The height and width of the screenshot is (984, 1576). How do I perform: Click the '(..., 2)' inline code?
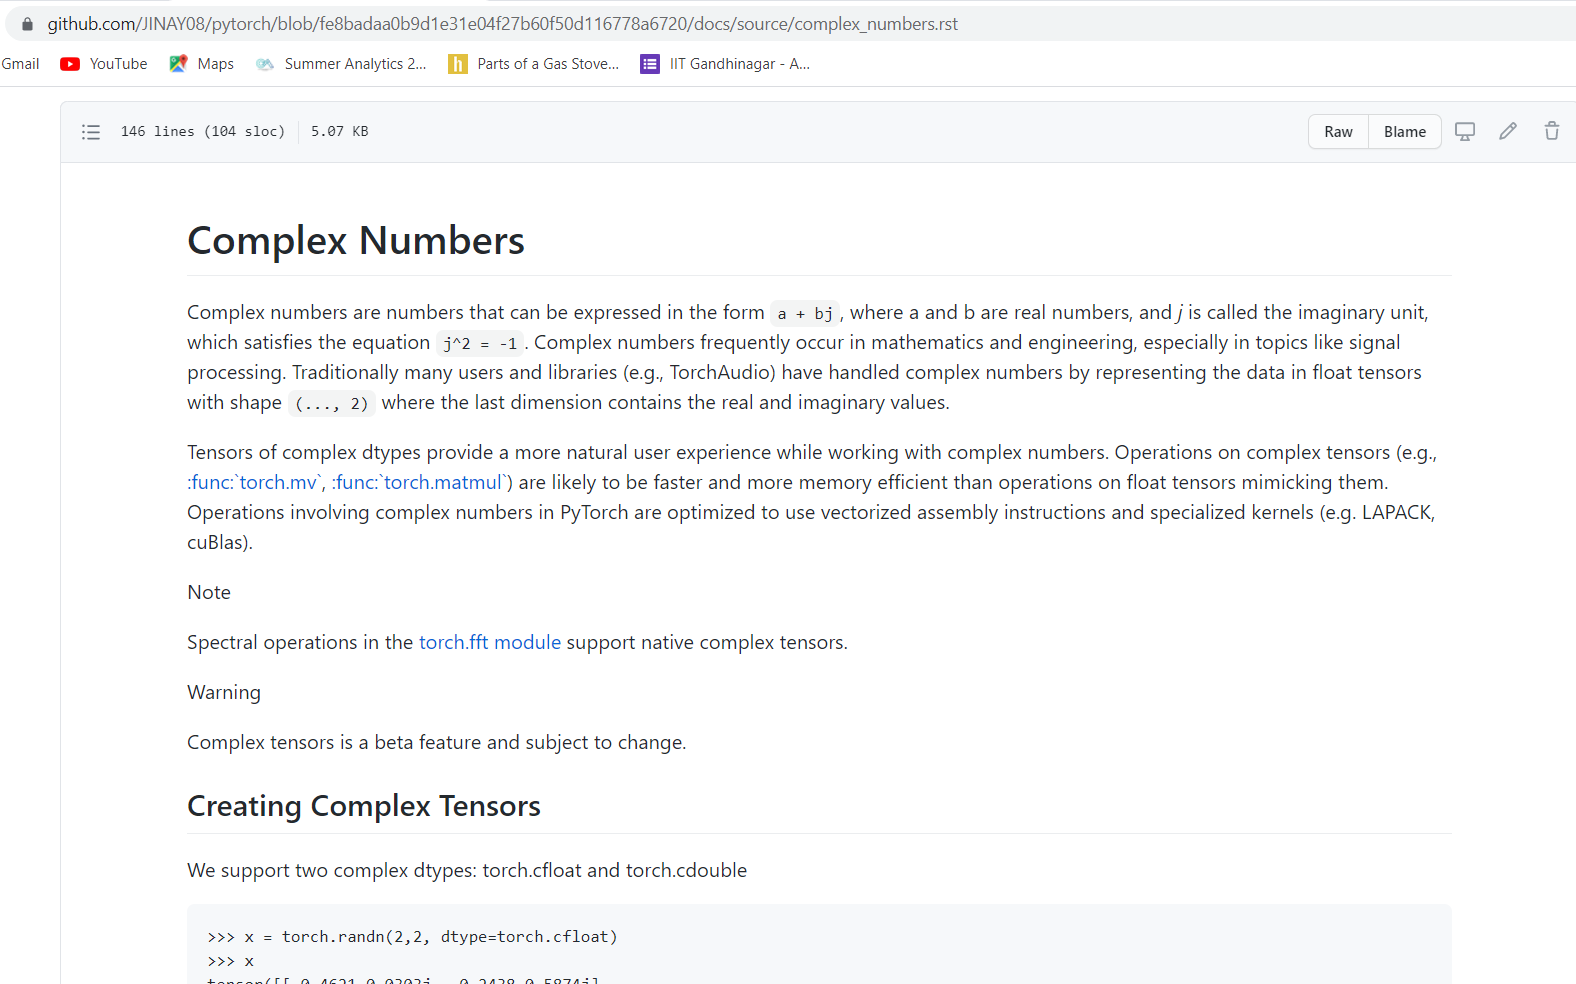pos(332,404)
